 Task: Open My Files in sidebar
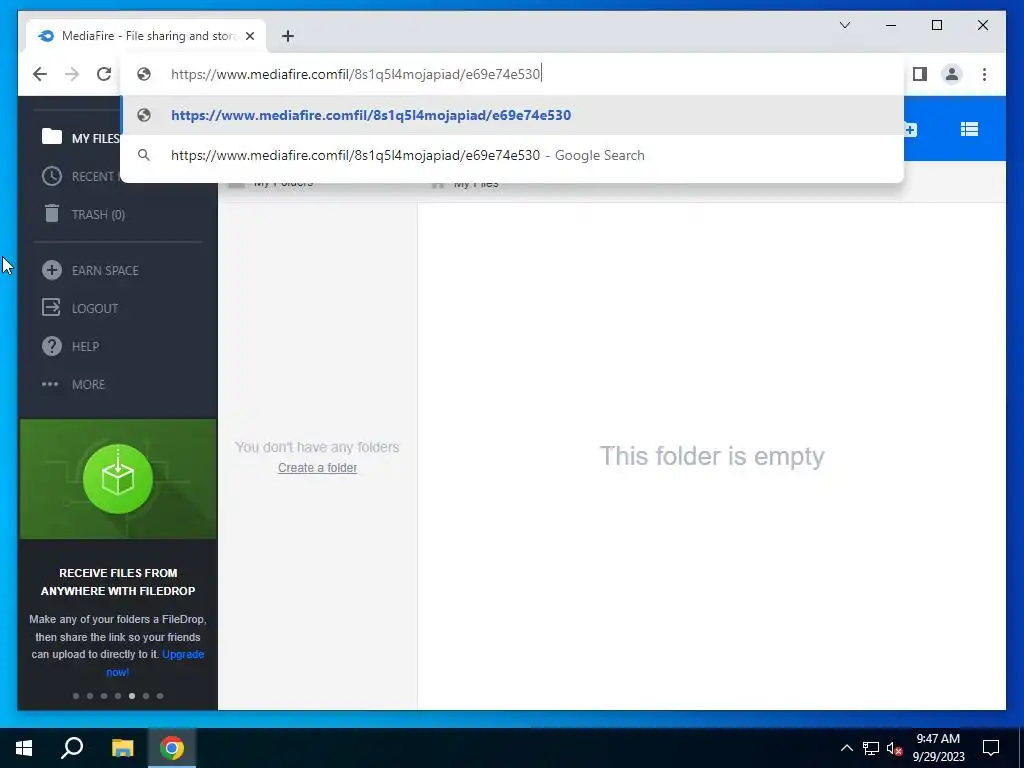81,138
